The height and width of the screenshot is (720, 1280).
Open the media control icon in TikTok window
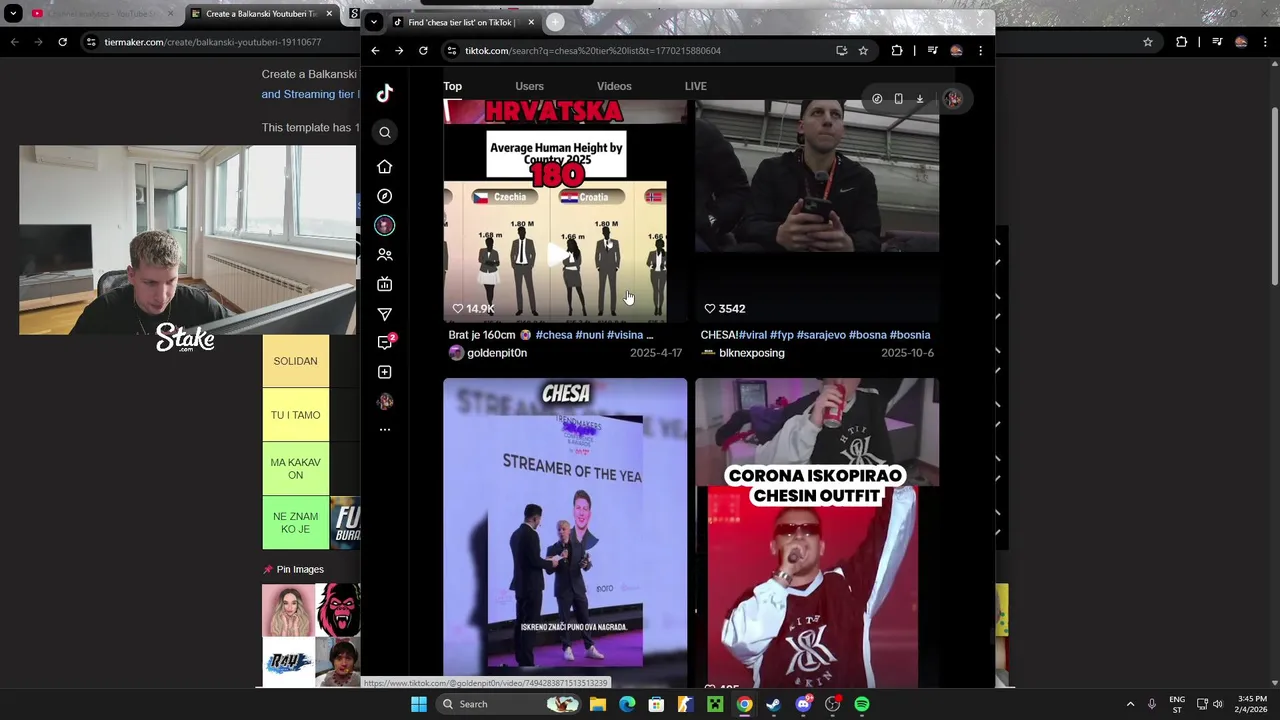[x=932, y=51]
